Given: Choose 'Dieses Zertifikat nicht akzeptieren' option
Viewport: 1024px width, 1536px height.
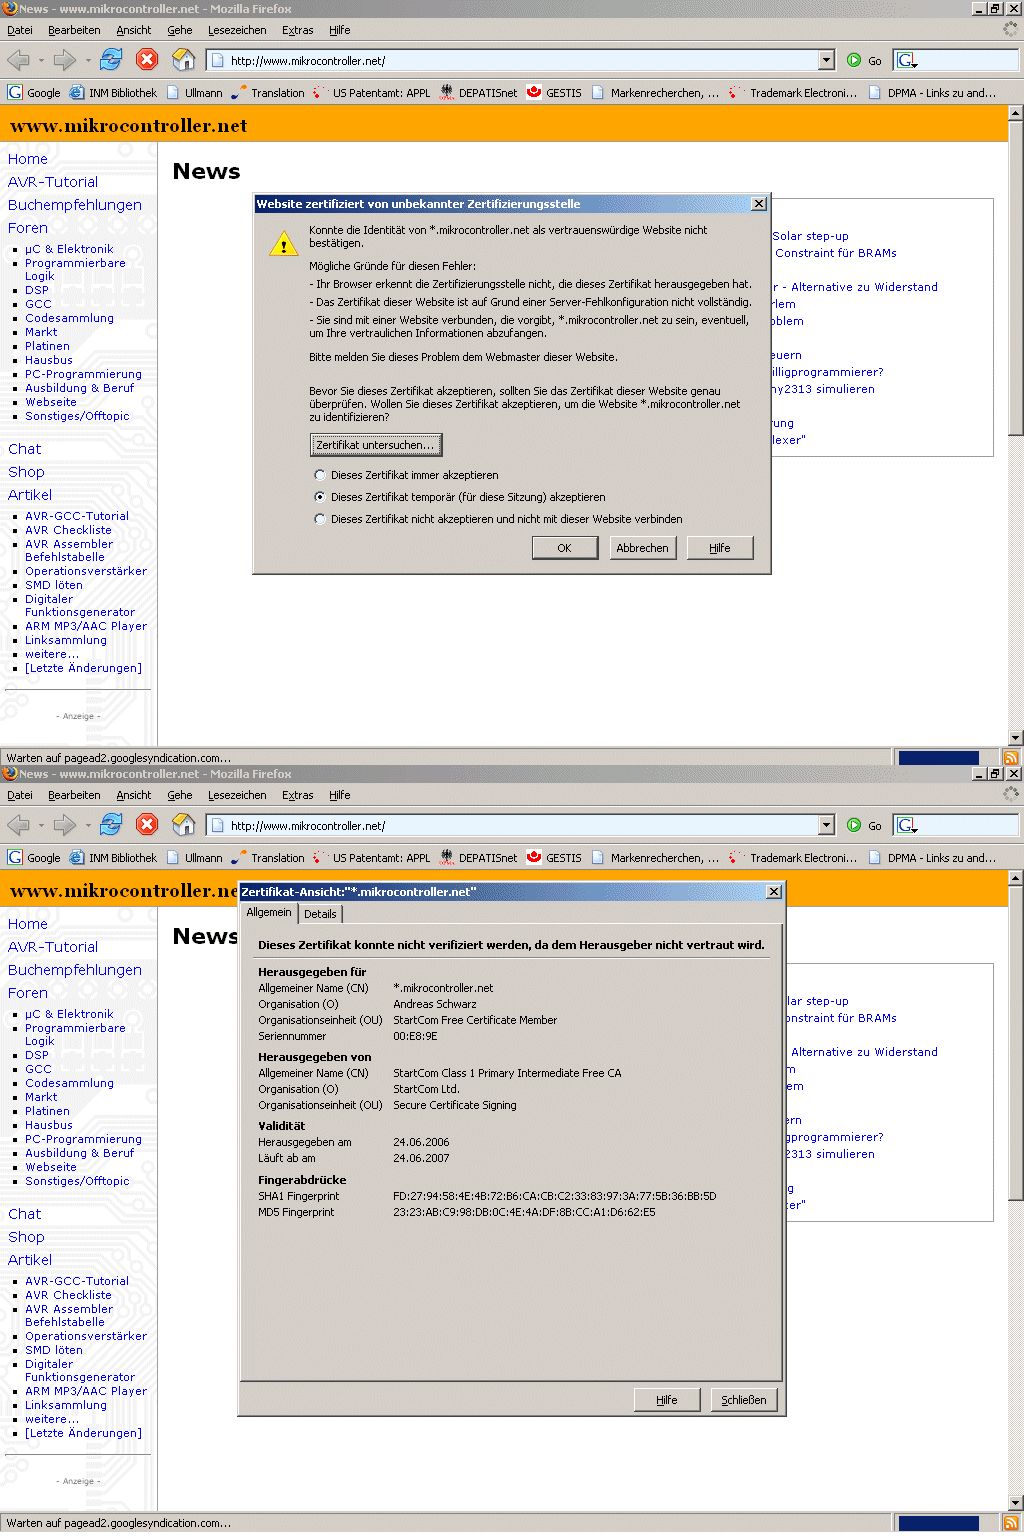Looking at the screenshot, I should 320,519.
